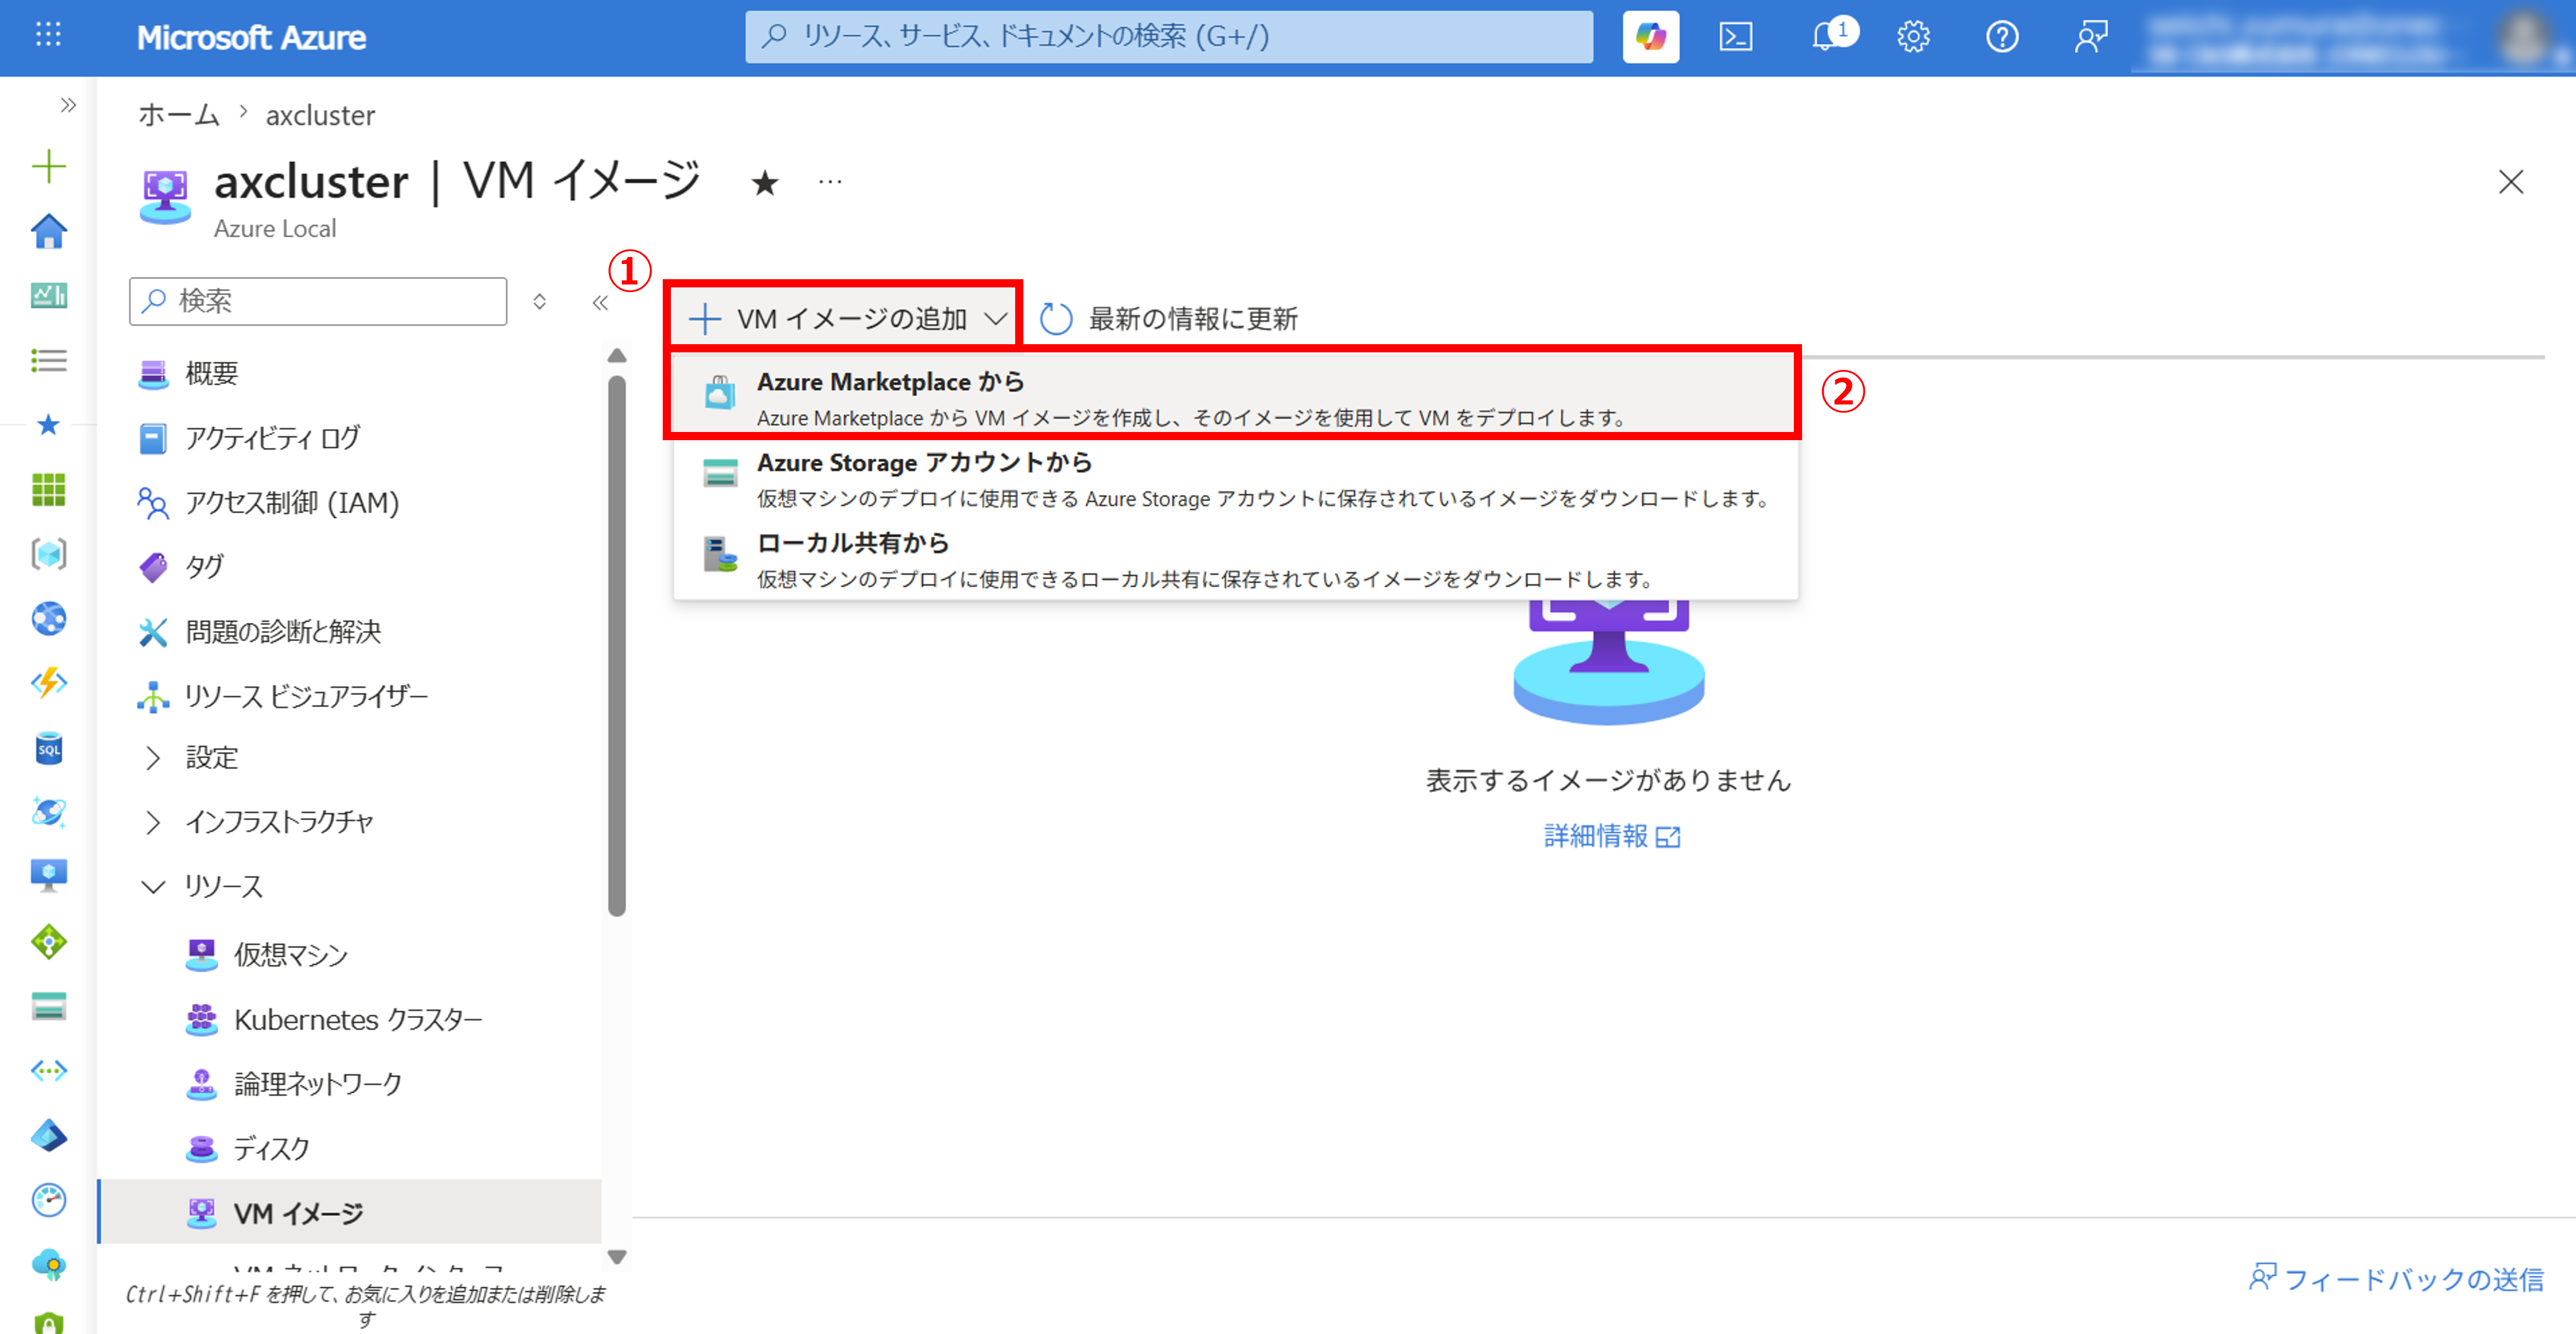Go to Home via left rail house icon
This screenshot has height=1334, width=2576.
click(x=48, y=231)
